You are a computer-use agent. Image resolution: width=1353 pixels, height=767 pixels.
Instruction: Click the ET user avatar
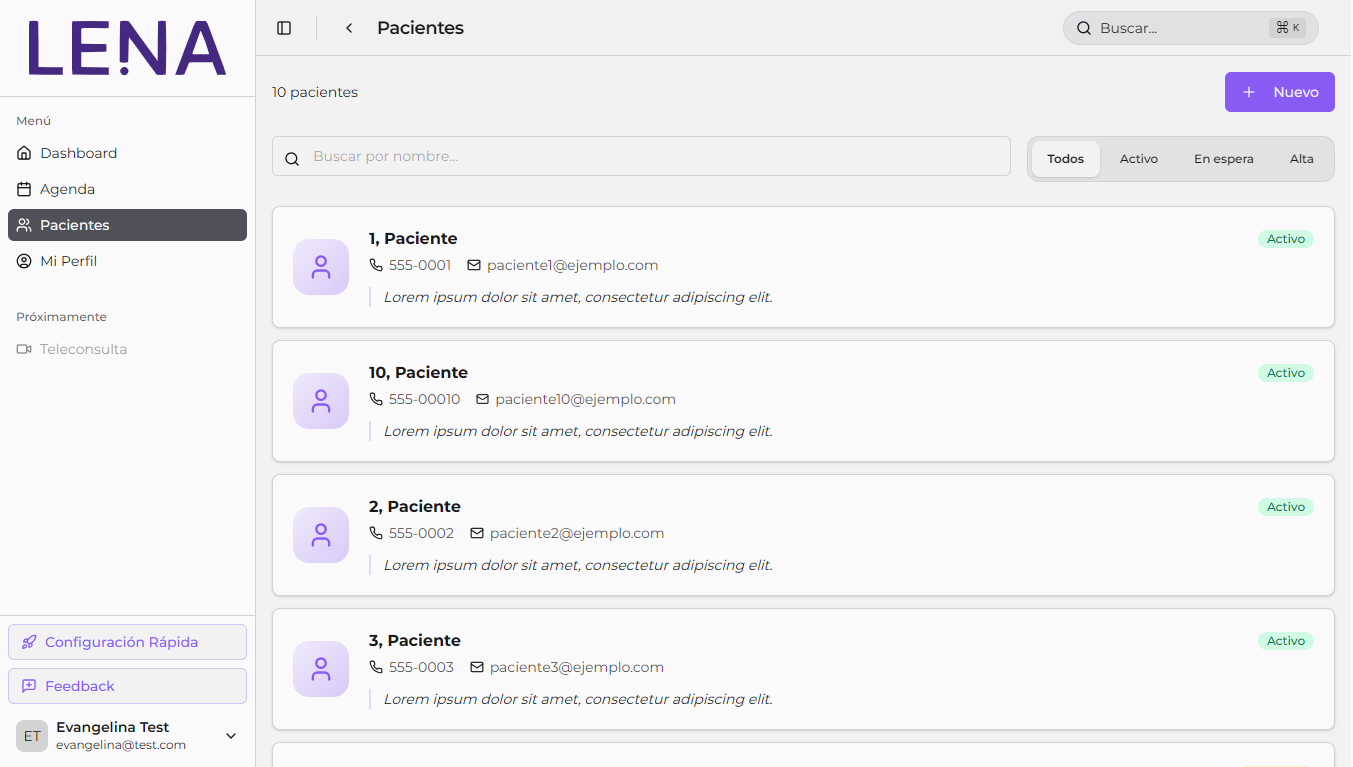(32, 736)
